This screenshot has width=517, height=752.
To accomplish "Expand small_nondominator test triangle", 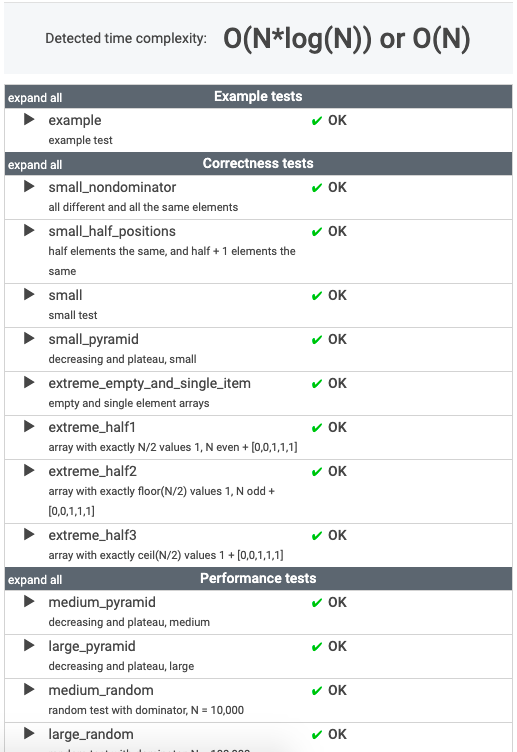I will [29, 187].
